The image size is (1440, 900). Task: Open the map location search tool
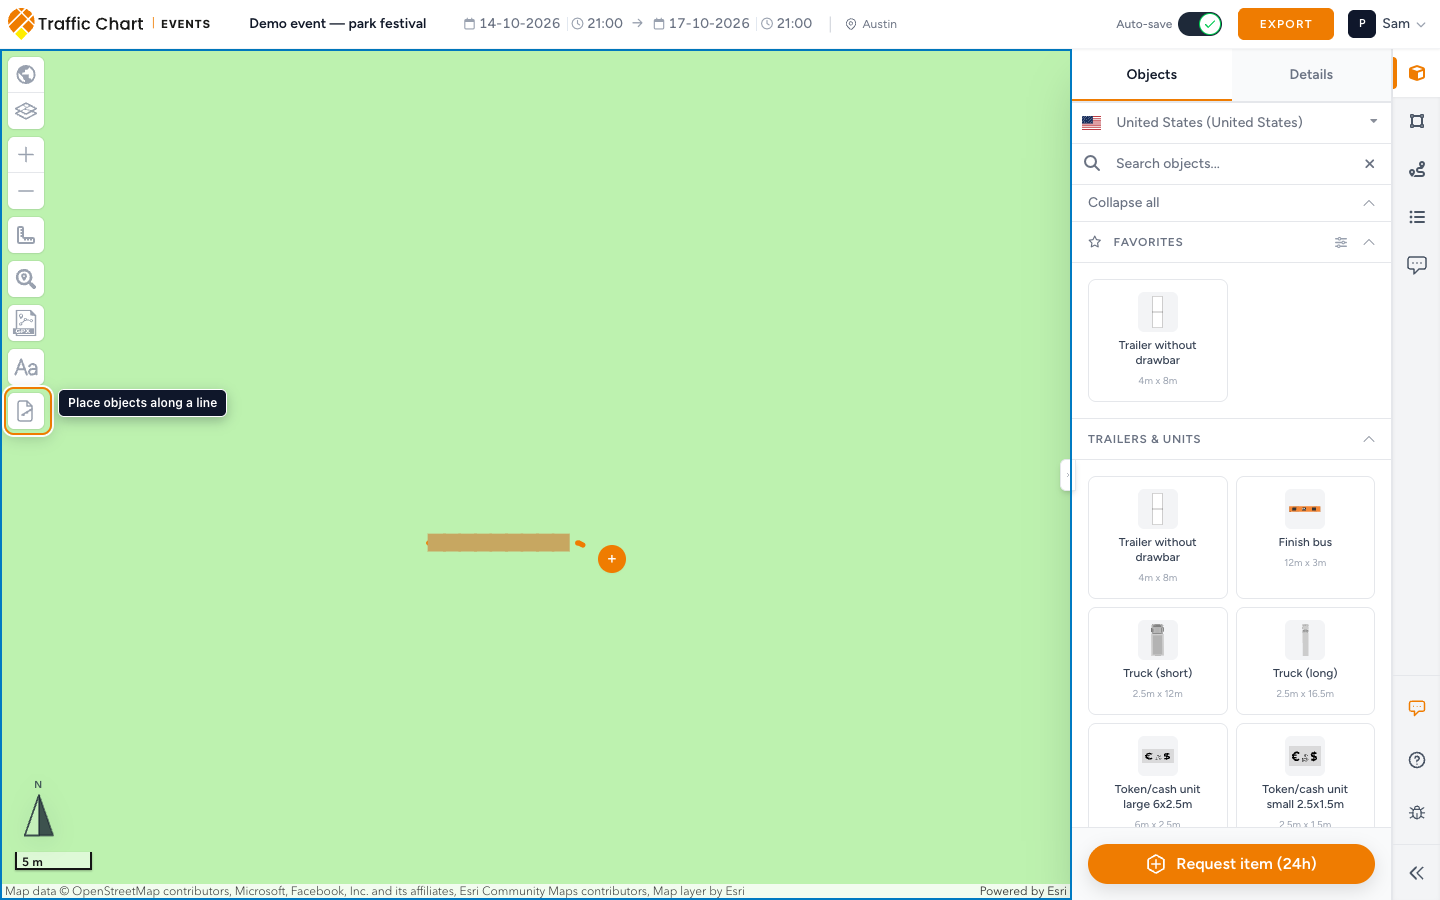26,279
